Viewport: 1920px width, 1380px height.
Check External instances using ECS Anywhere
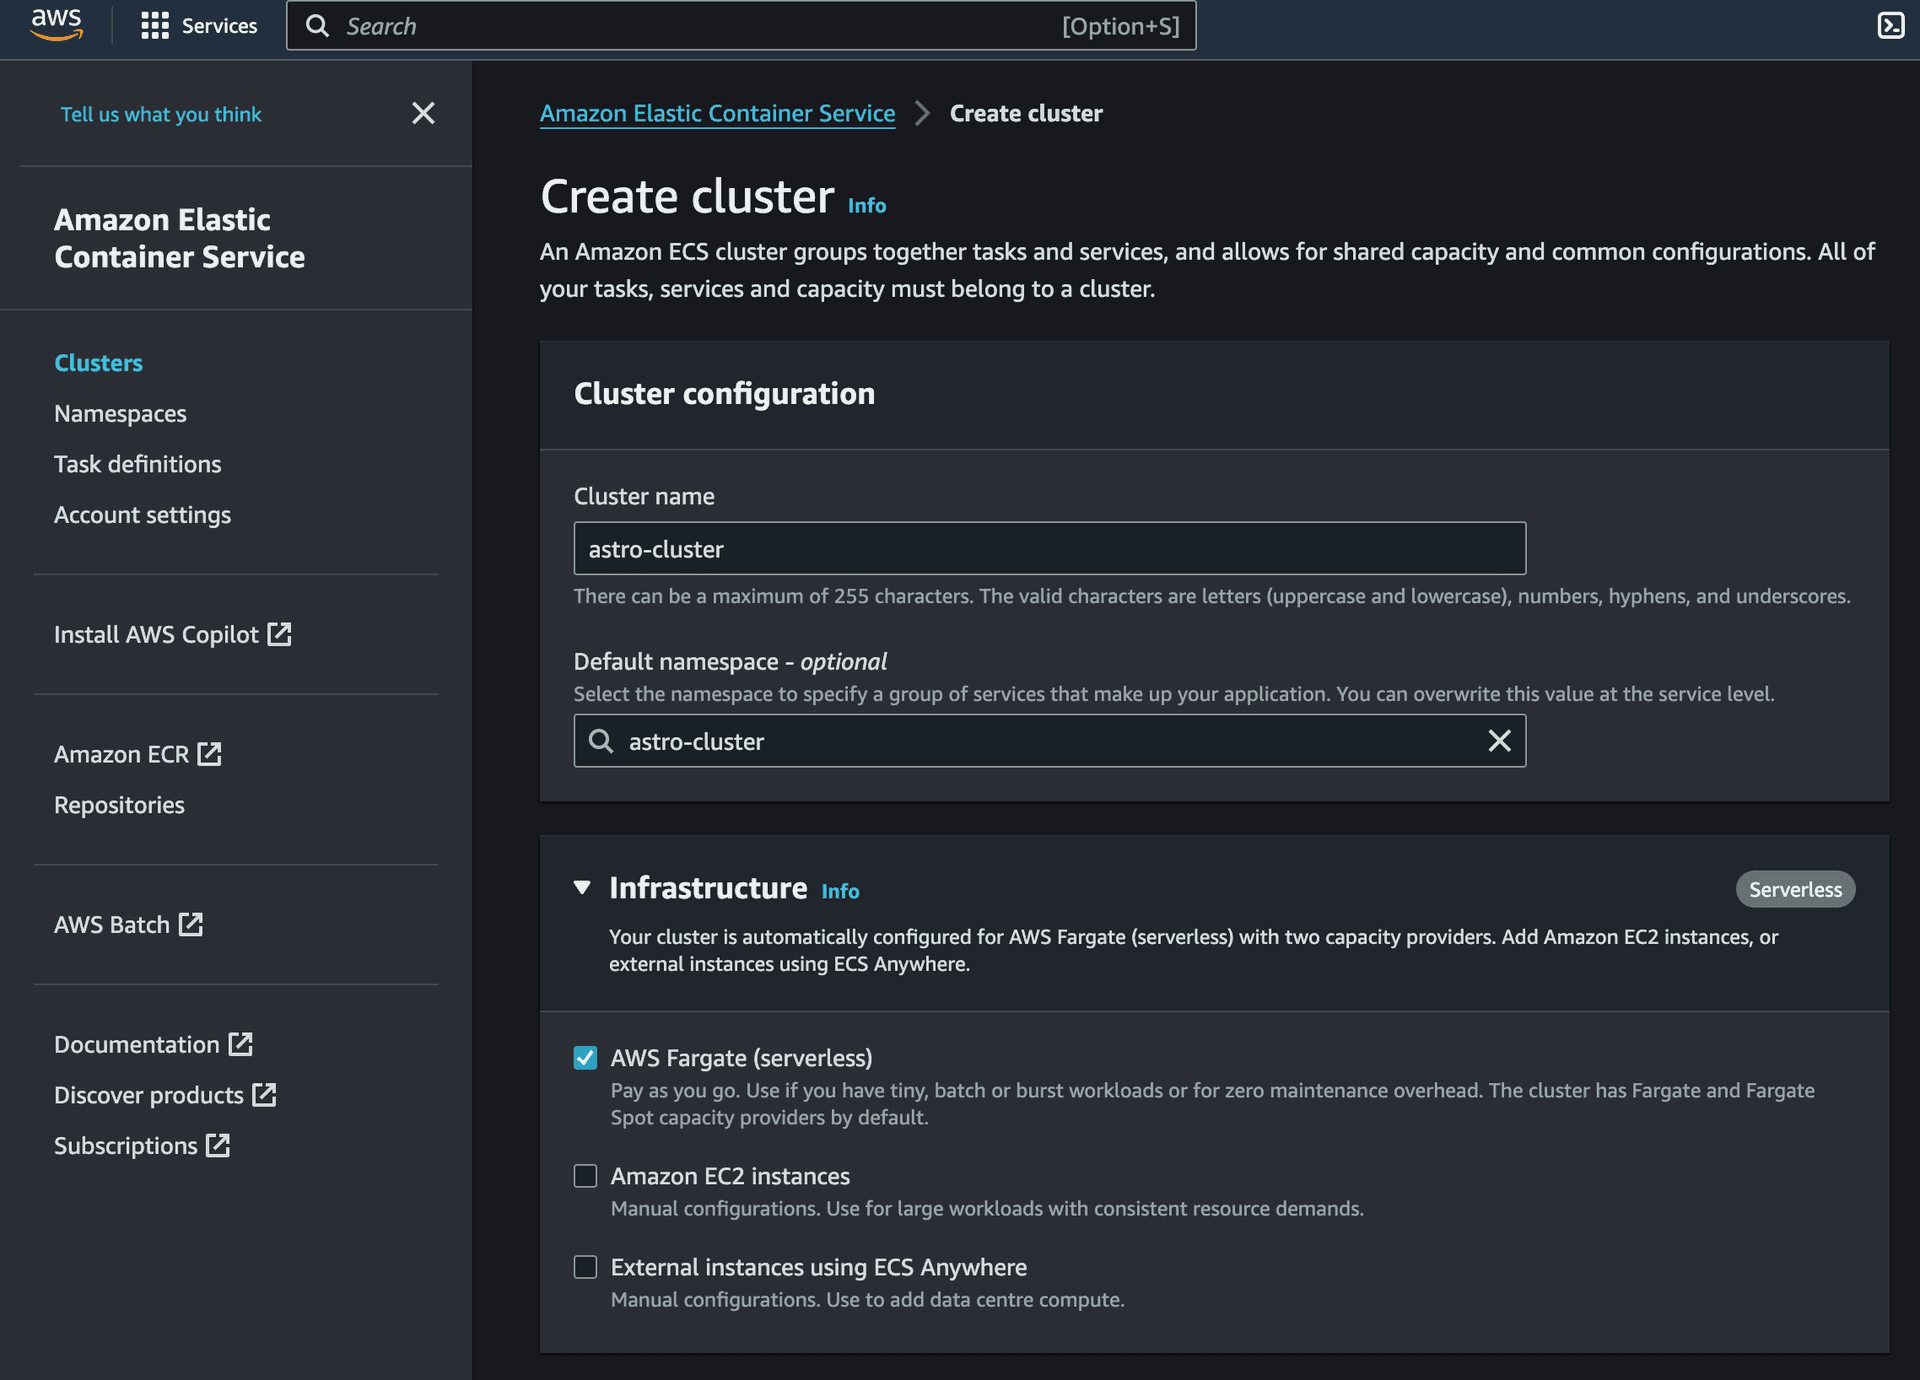[x=585, y=1267]
